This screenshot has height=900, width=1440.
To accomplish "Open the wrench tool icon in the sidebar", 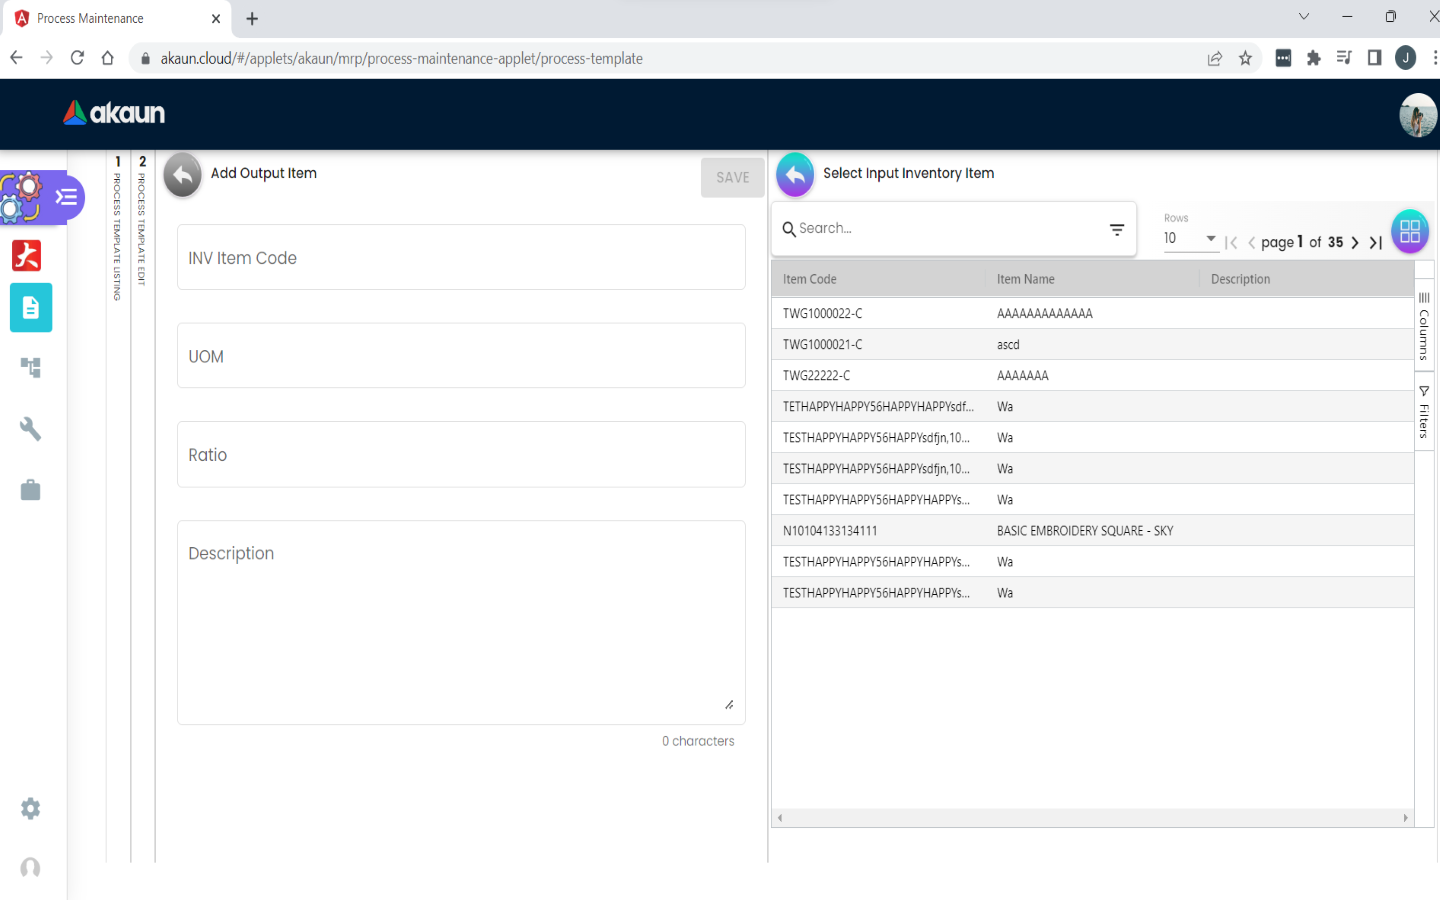I will 31,429.
